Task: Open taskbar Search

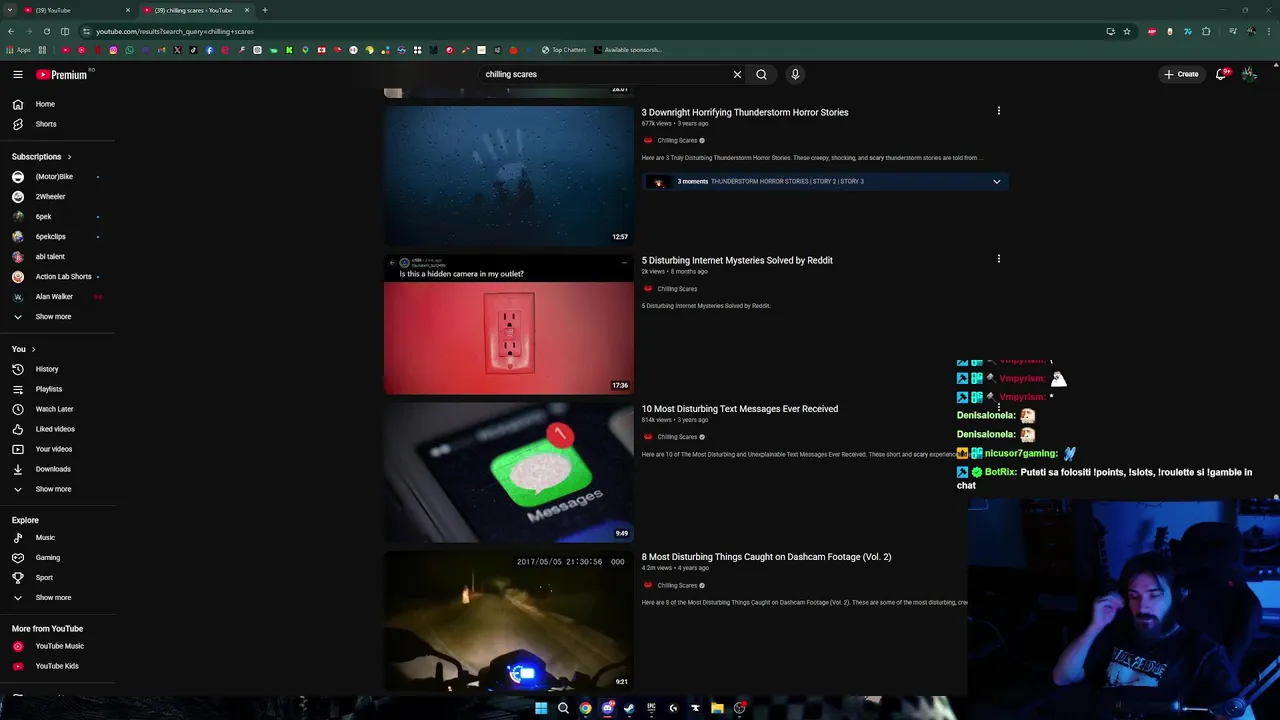Action: [x=563, y=708]
